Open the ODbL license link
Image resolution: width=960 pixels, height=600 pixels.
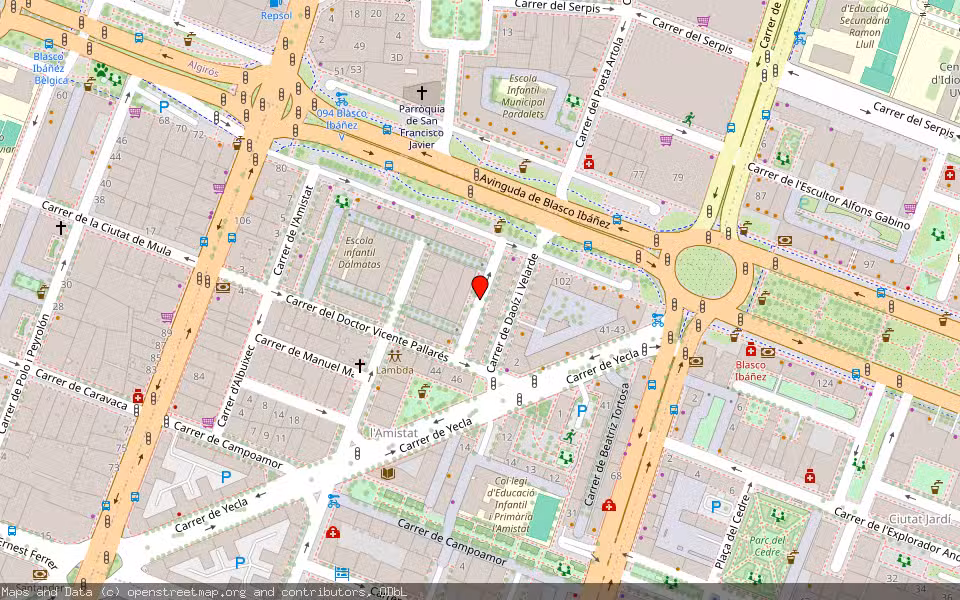[x=389, y=592]
